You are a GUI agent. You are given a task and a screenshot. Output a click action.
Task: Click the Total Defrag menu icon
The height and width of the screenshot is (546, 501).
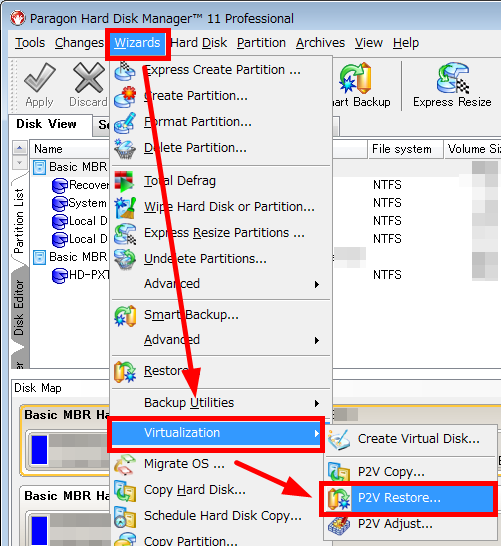[x=124, y=181]
